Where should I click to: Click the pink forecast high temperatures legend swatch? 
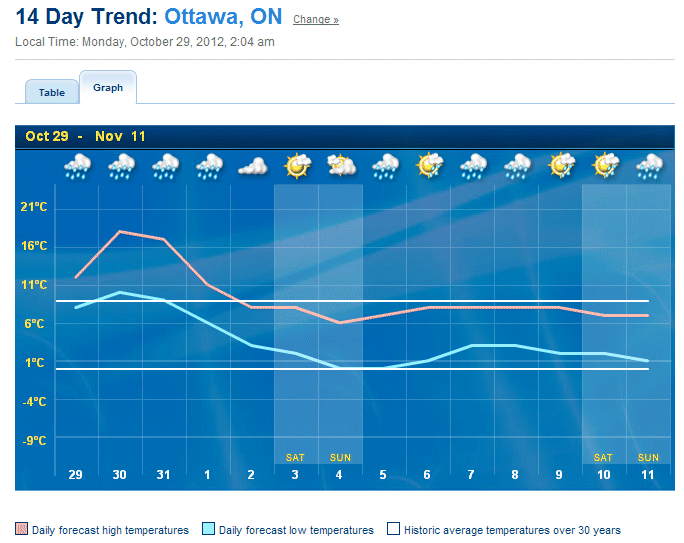(22, 529)
